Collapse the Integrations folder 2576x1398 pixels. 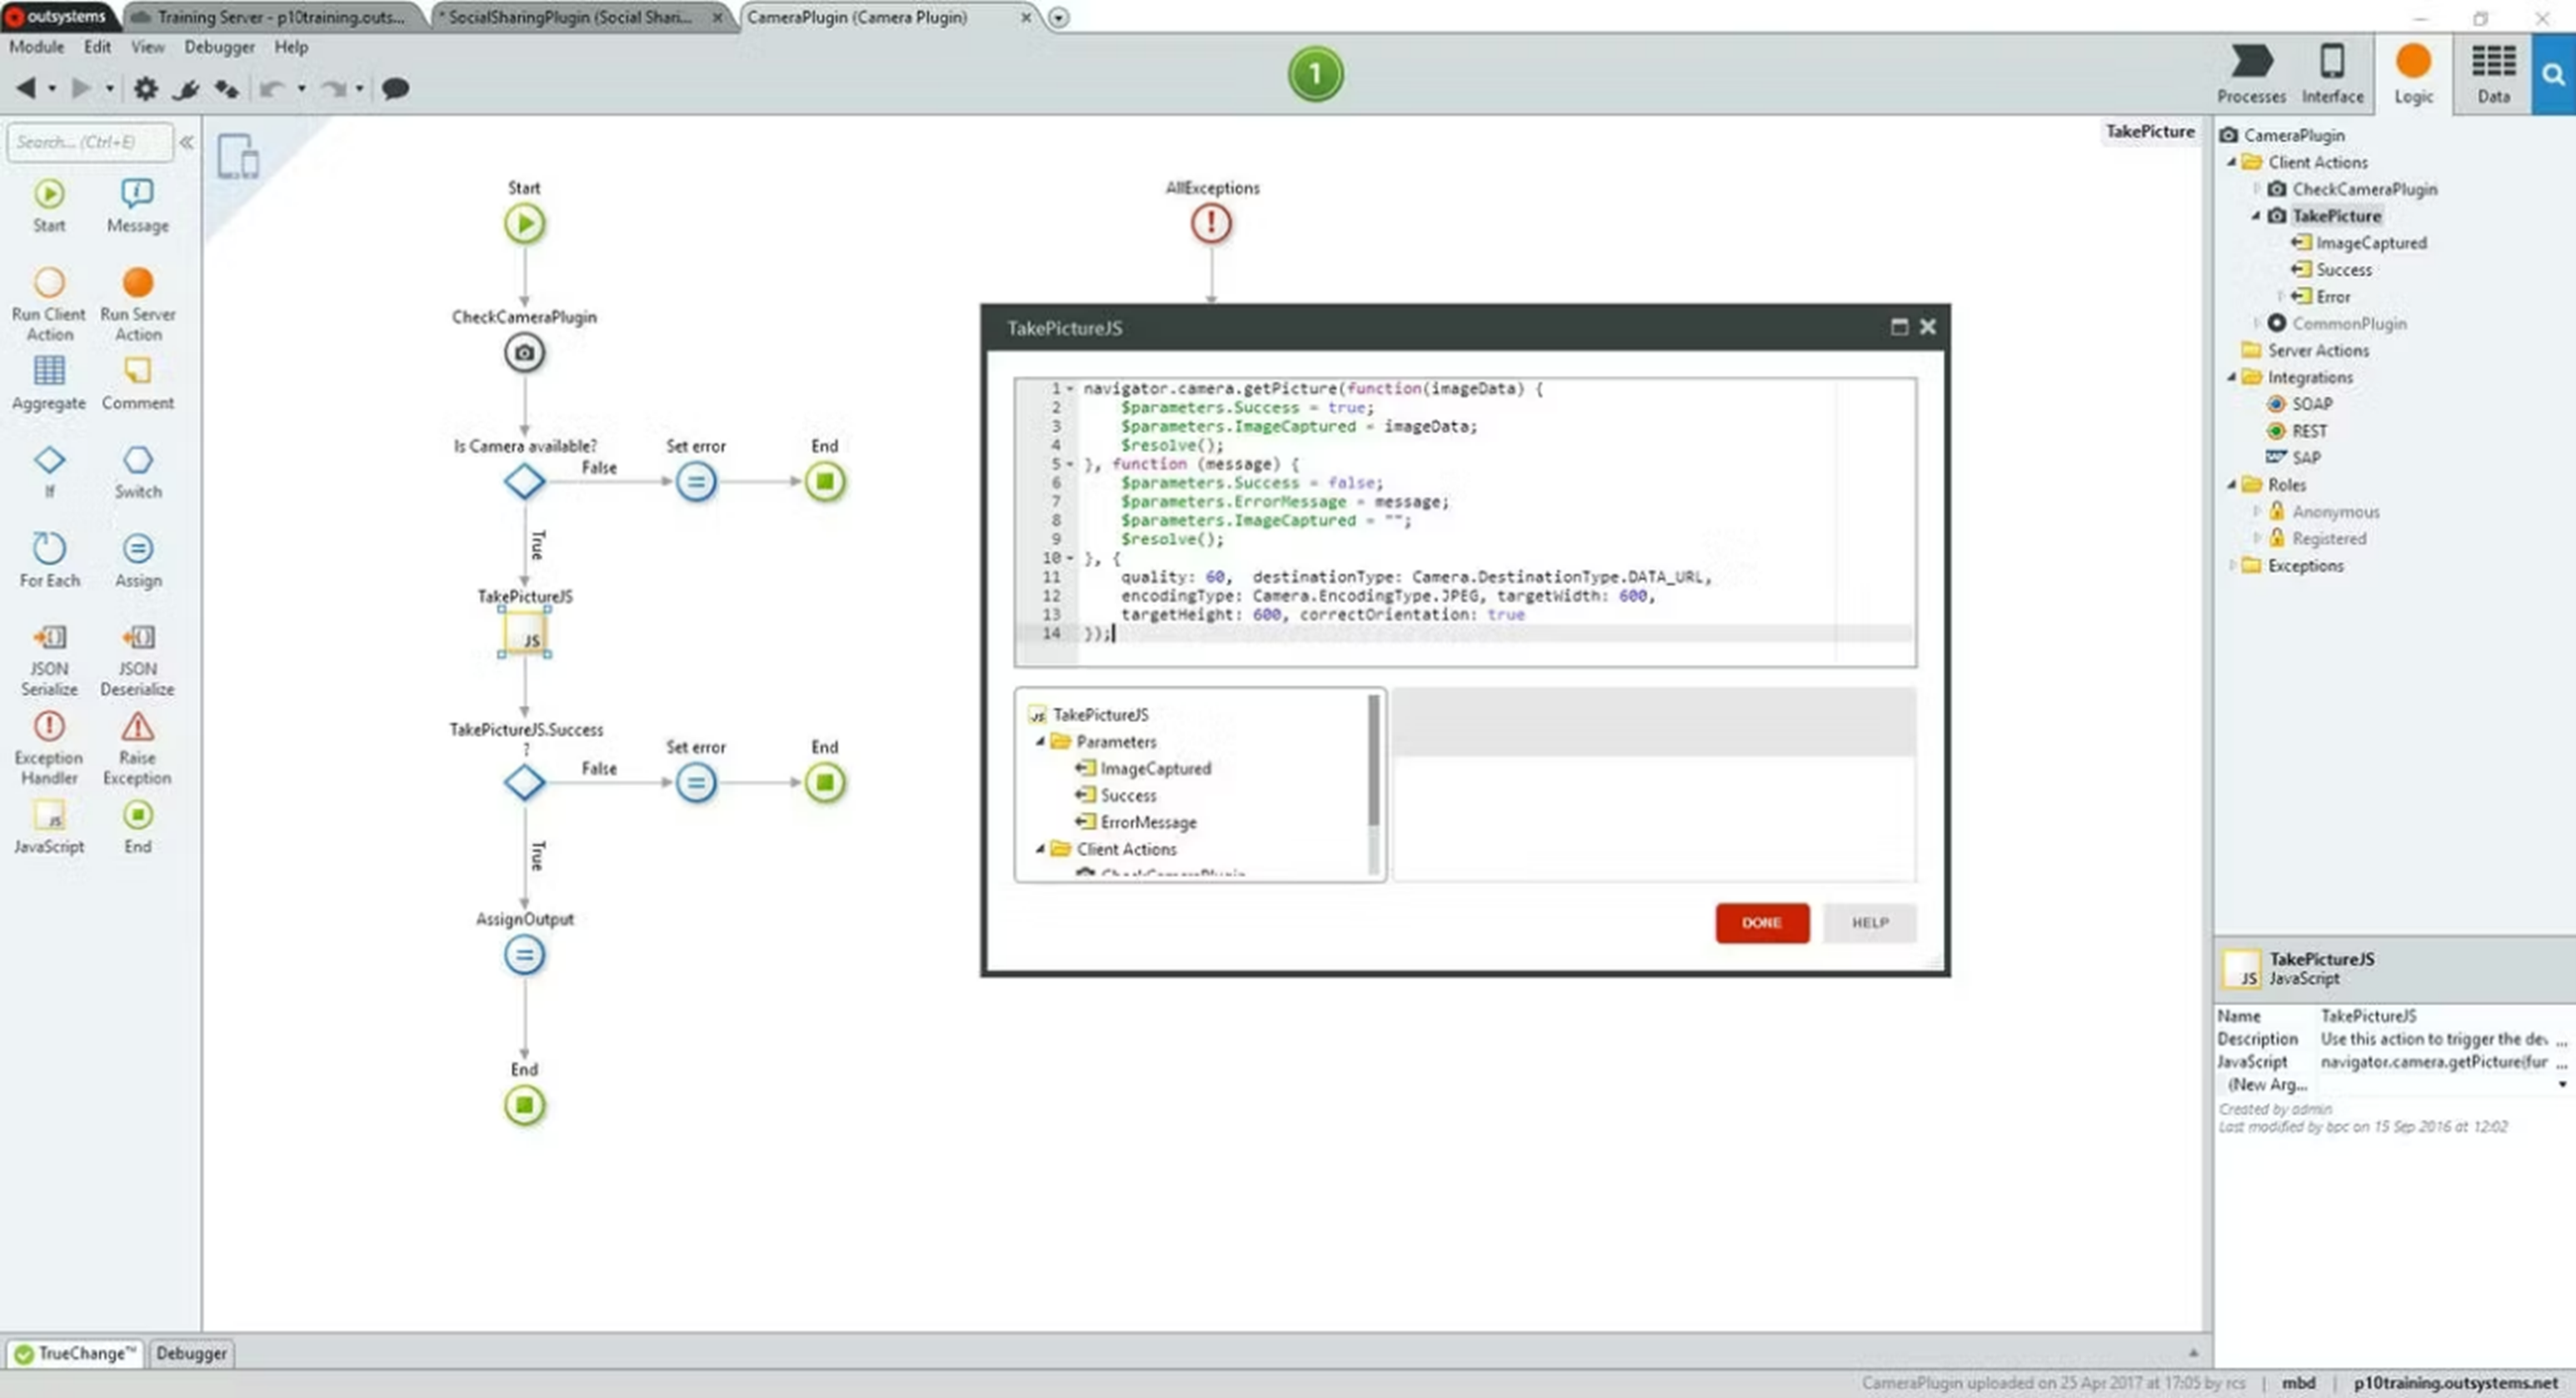point(2232,377)
